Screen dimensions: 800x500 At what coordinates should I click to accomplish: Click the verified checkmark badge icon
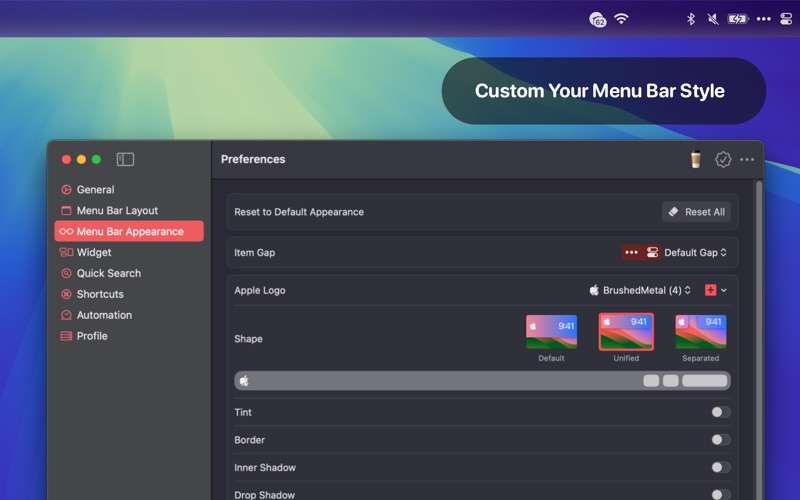tap(722, 159)
